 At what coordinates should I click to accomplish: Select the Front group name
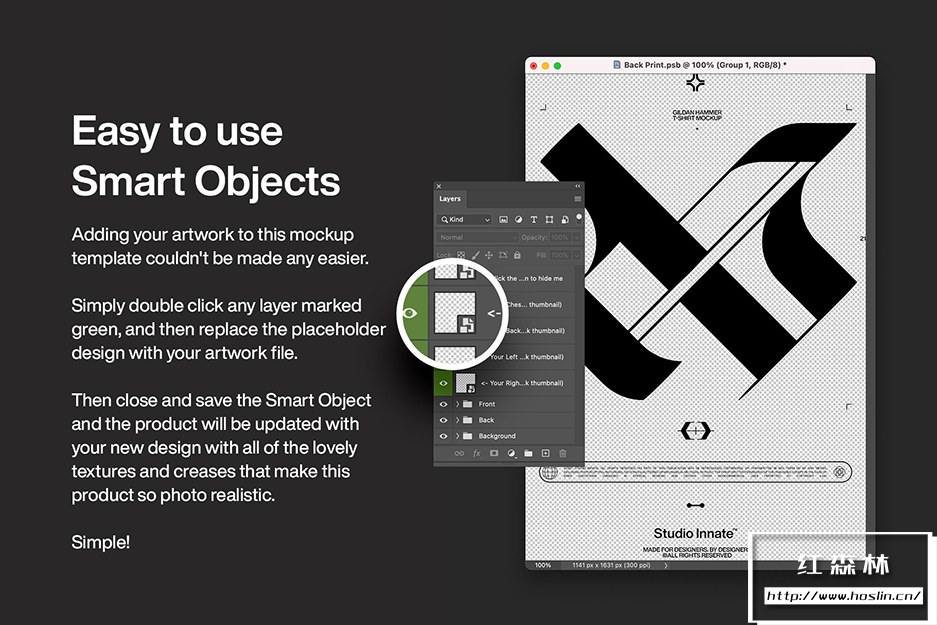pos(487,405)
